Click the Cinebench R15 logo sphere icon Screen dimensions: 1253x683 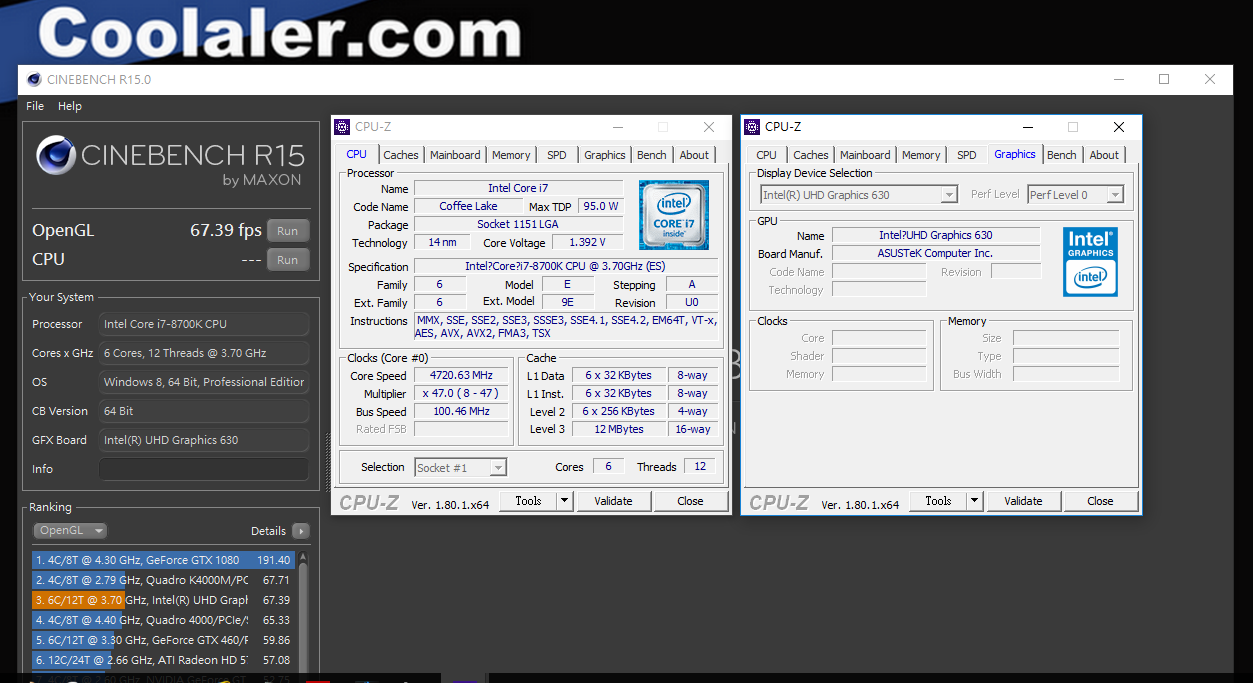[56, 155]
